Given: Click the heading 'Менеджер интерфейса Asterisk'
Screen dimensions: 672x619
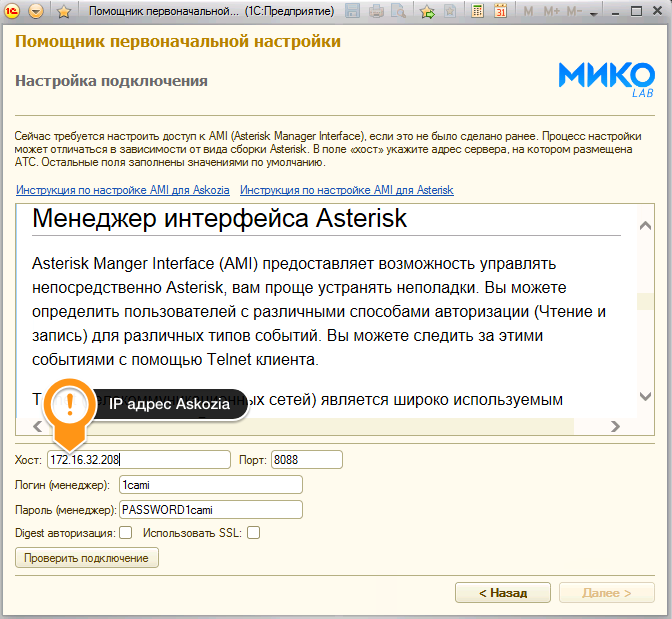Looking at the screenshot, I should 219,218.
